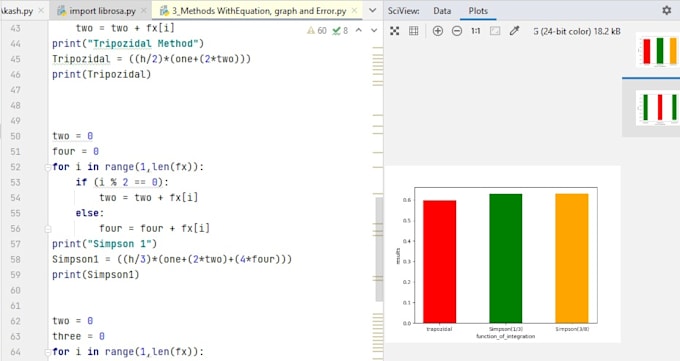This screenshot has width=680, height=361.
Task: Close the import librosa.py tab
Action: click(144, 10)
